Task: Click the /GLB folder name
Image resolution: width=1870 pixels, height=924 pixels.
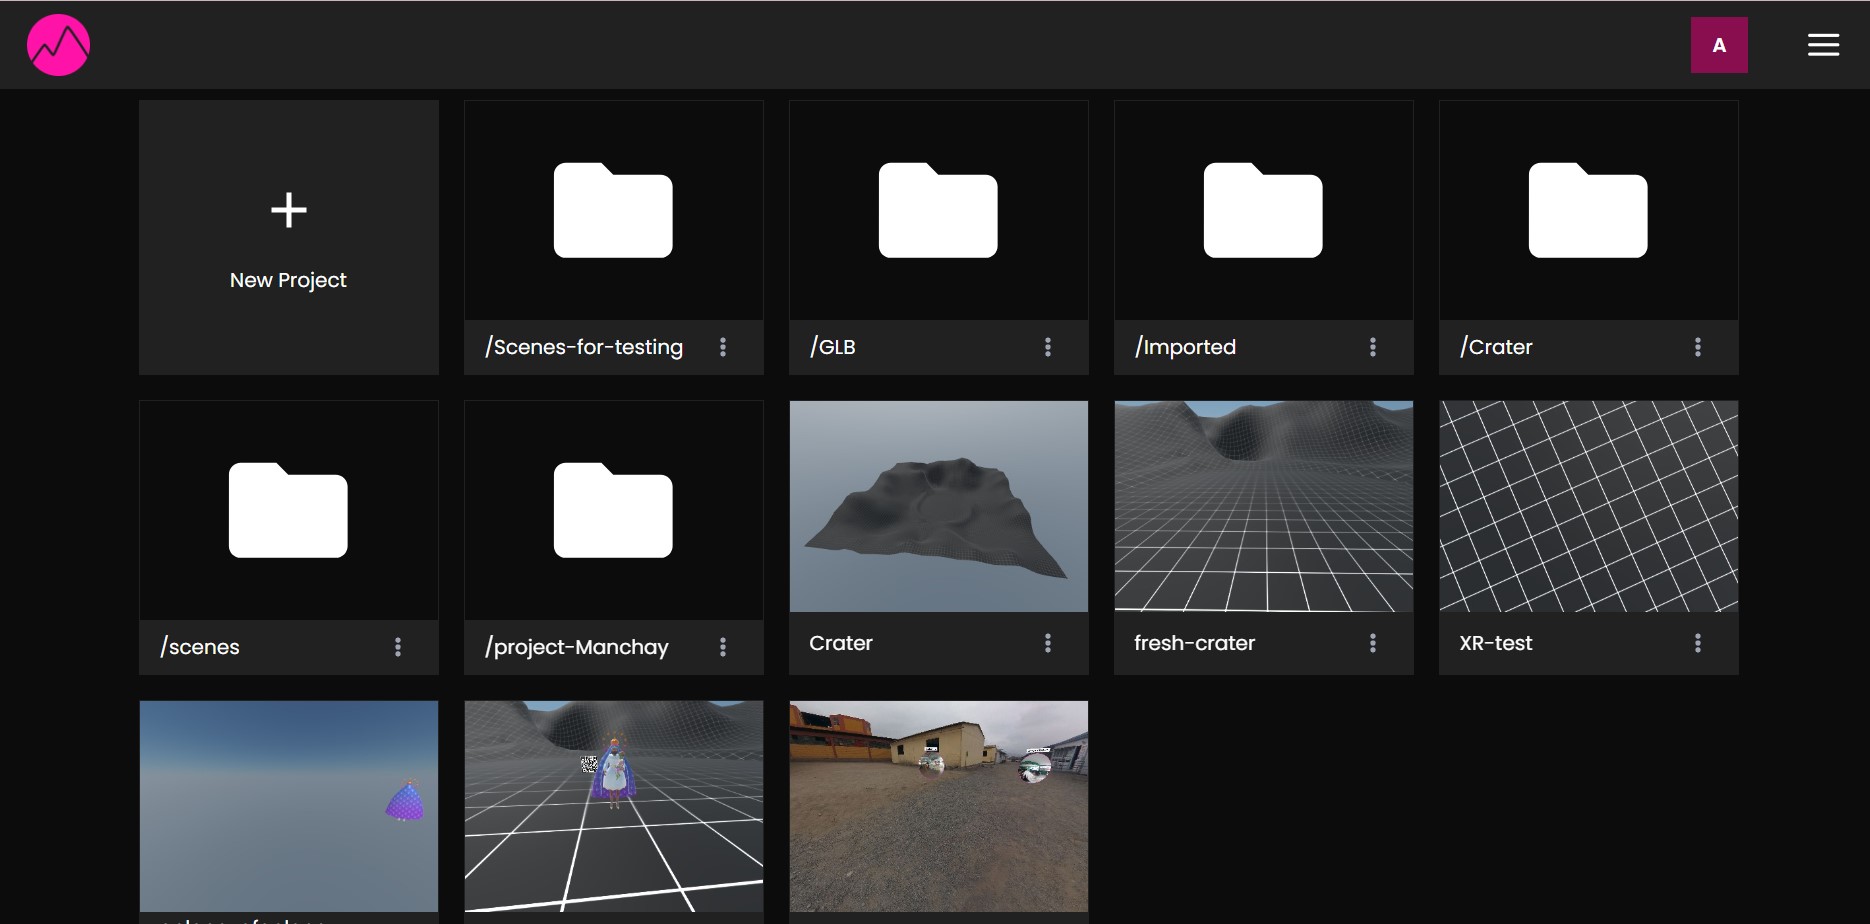Action: point(833,347)
